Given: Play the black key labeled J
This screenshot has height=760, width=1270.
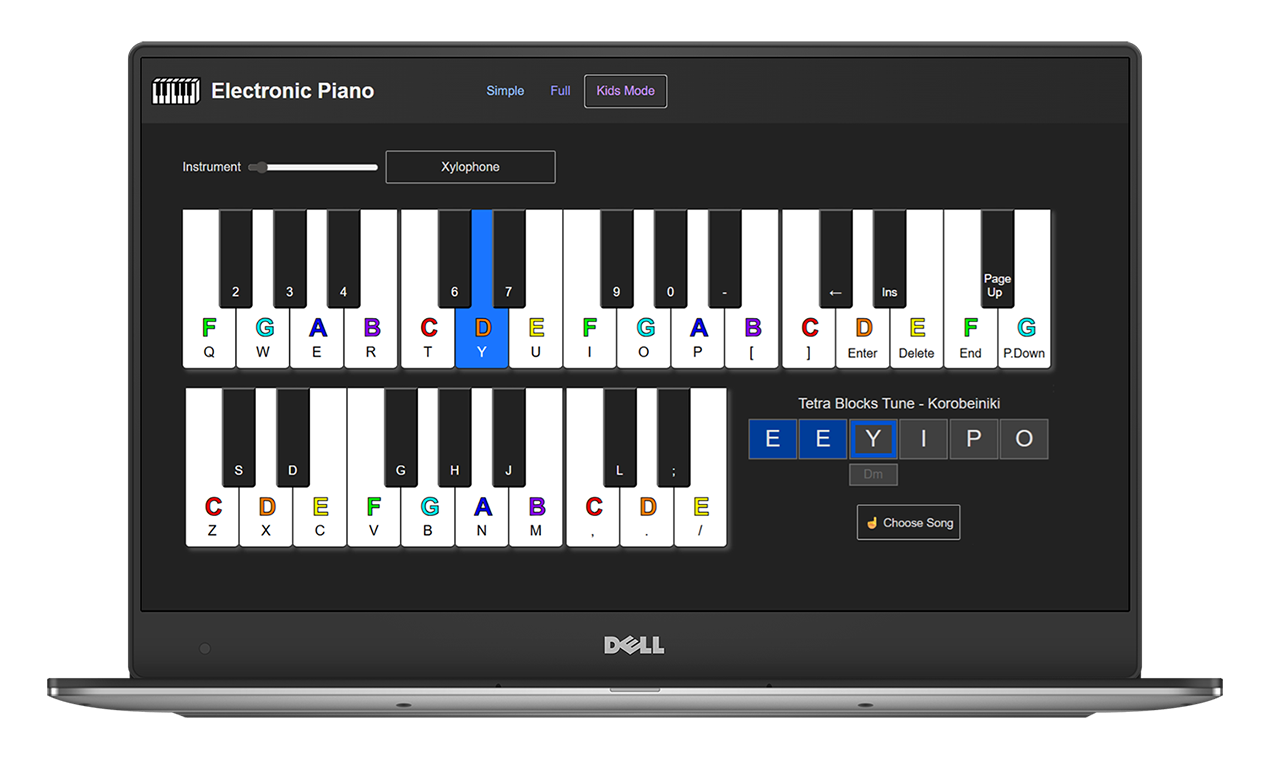Looking at the screenshot, I should [x=509, y=437].
